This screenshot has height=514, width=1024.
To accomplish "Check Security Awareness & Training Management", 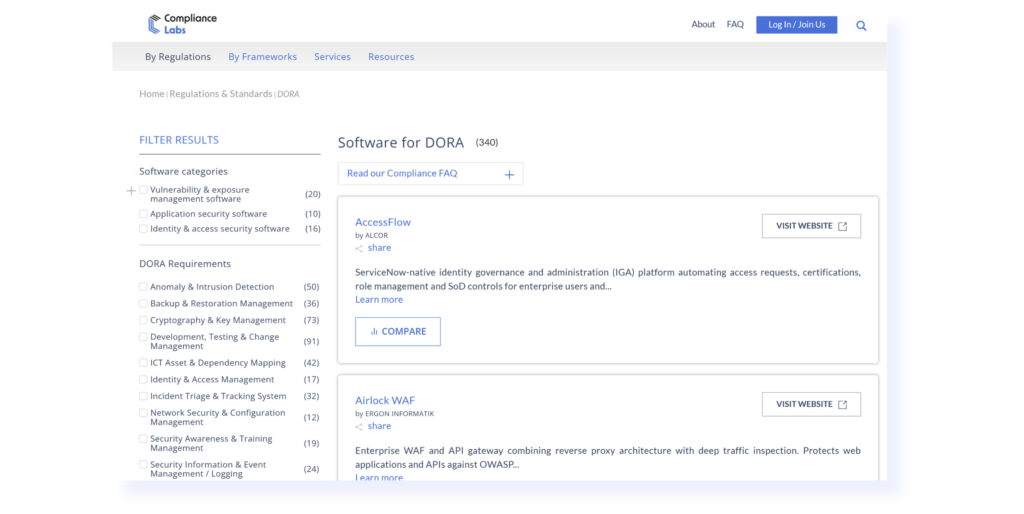I will pos(143,439).
